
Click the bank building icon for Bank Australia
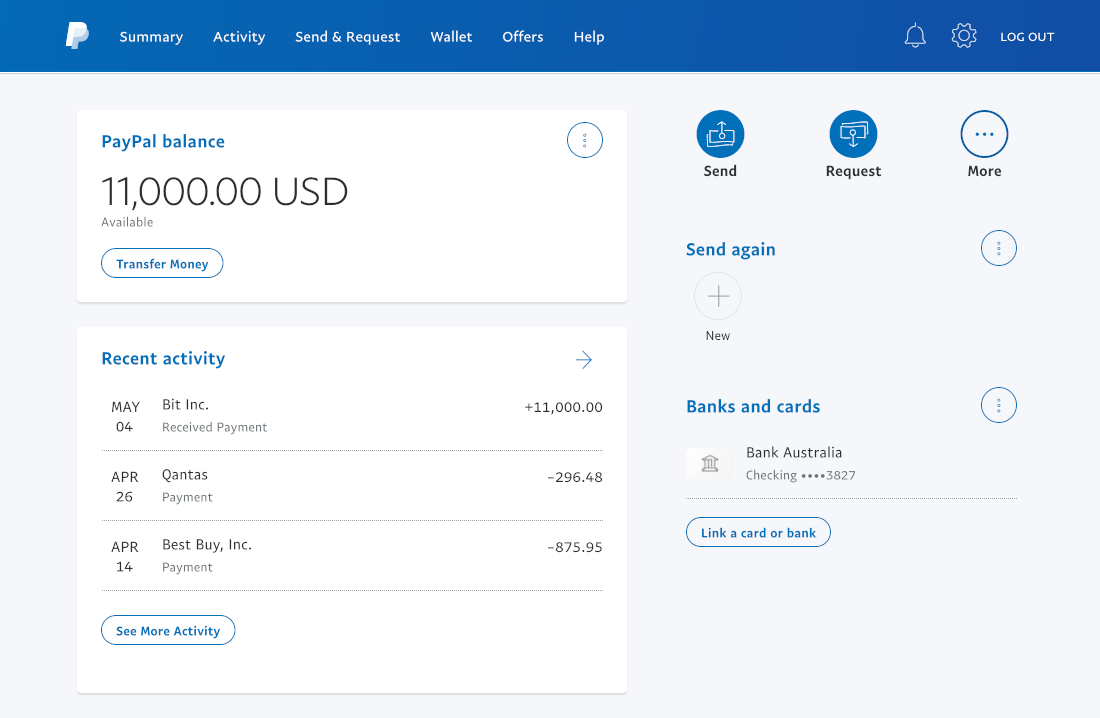pyautogui.click(x=710, y=463)
